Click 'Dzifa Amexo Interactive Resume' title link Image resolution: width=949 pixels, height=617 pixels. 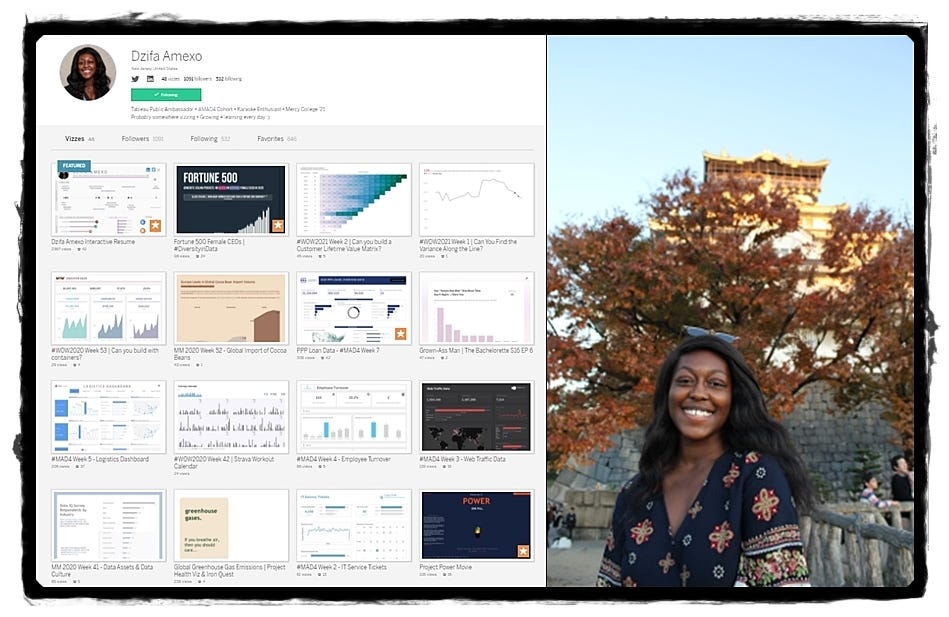pyautogui.click(x=93, y=242)
